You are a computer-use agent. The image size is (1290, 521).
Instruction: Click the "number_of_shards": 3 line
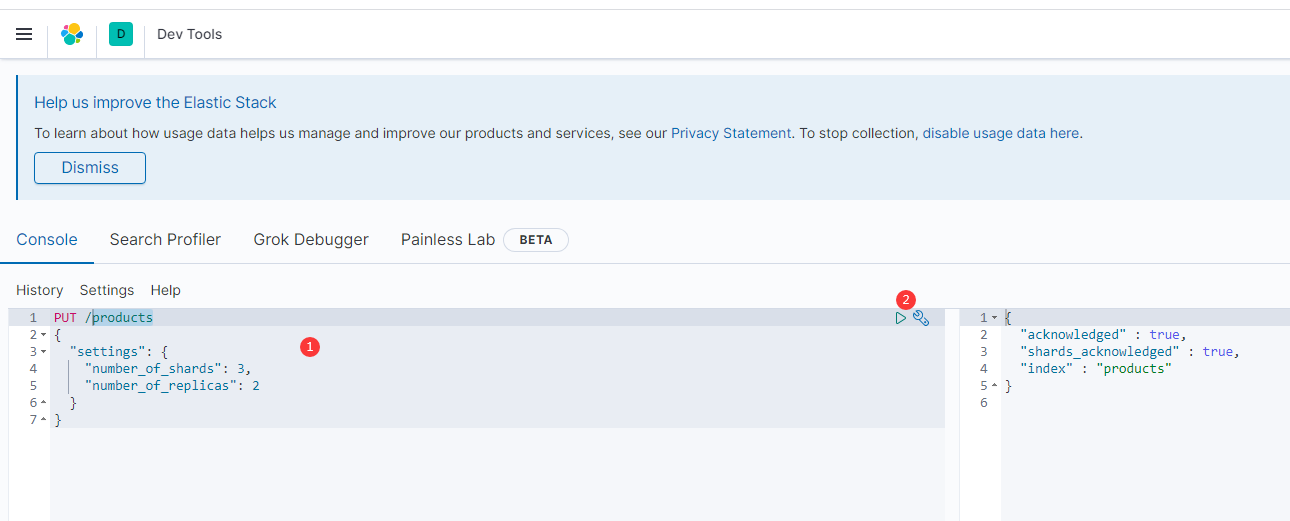pyautogui.click(x=168, y=369)
